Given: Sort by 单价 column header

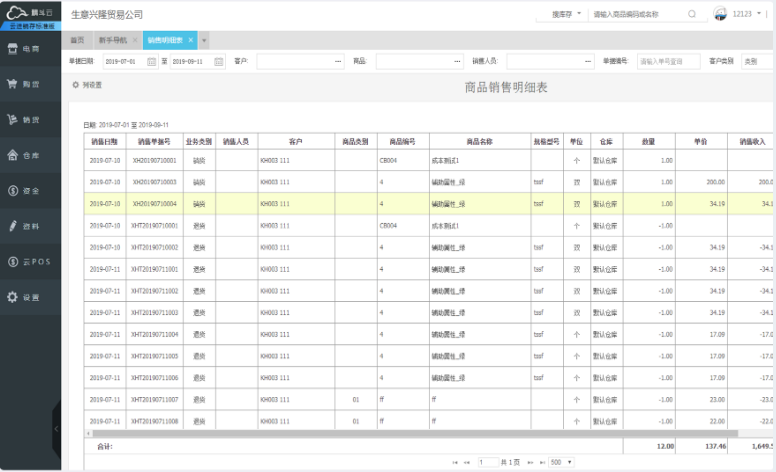Looking at the screenshot, I should point(701,142).
